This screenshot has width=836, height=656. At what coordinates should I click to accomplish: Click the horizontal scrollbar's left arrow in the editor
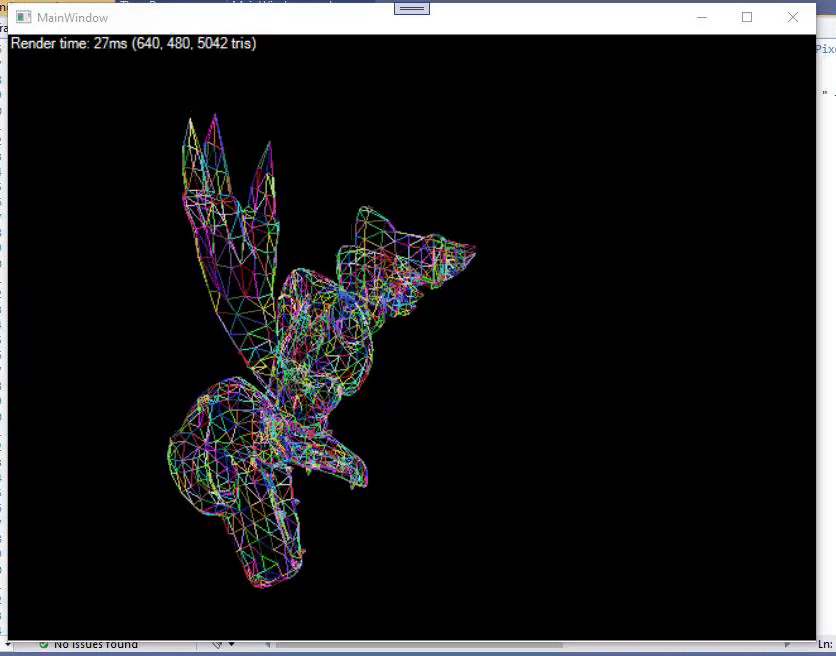tap(268, 645)
